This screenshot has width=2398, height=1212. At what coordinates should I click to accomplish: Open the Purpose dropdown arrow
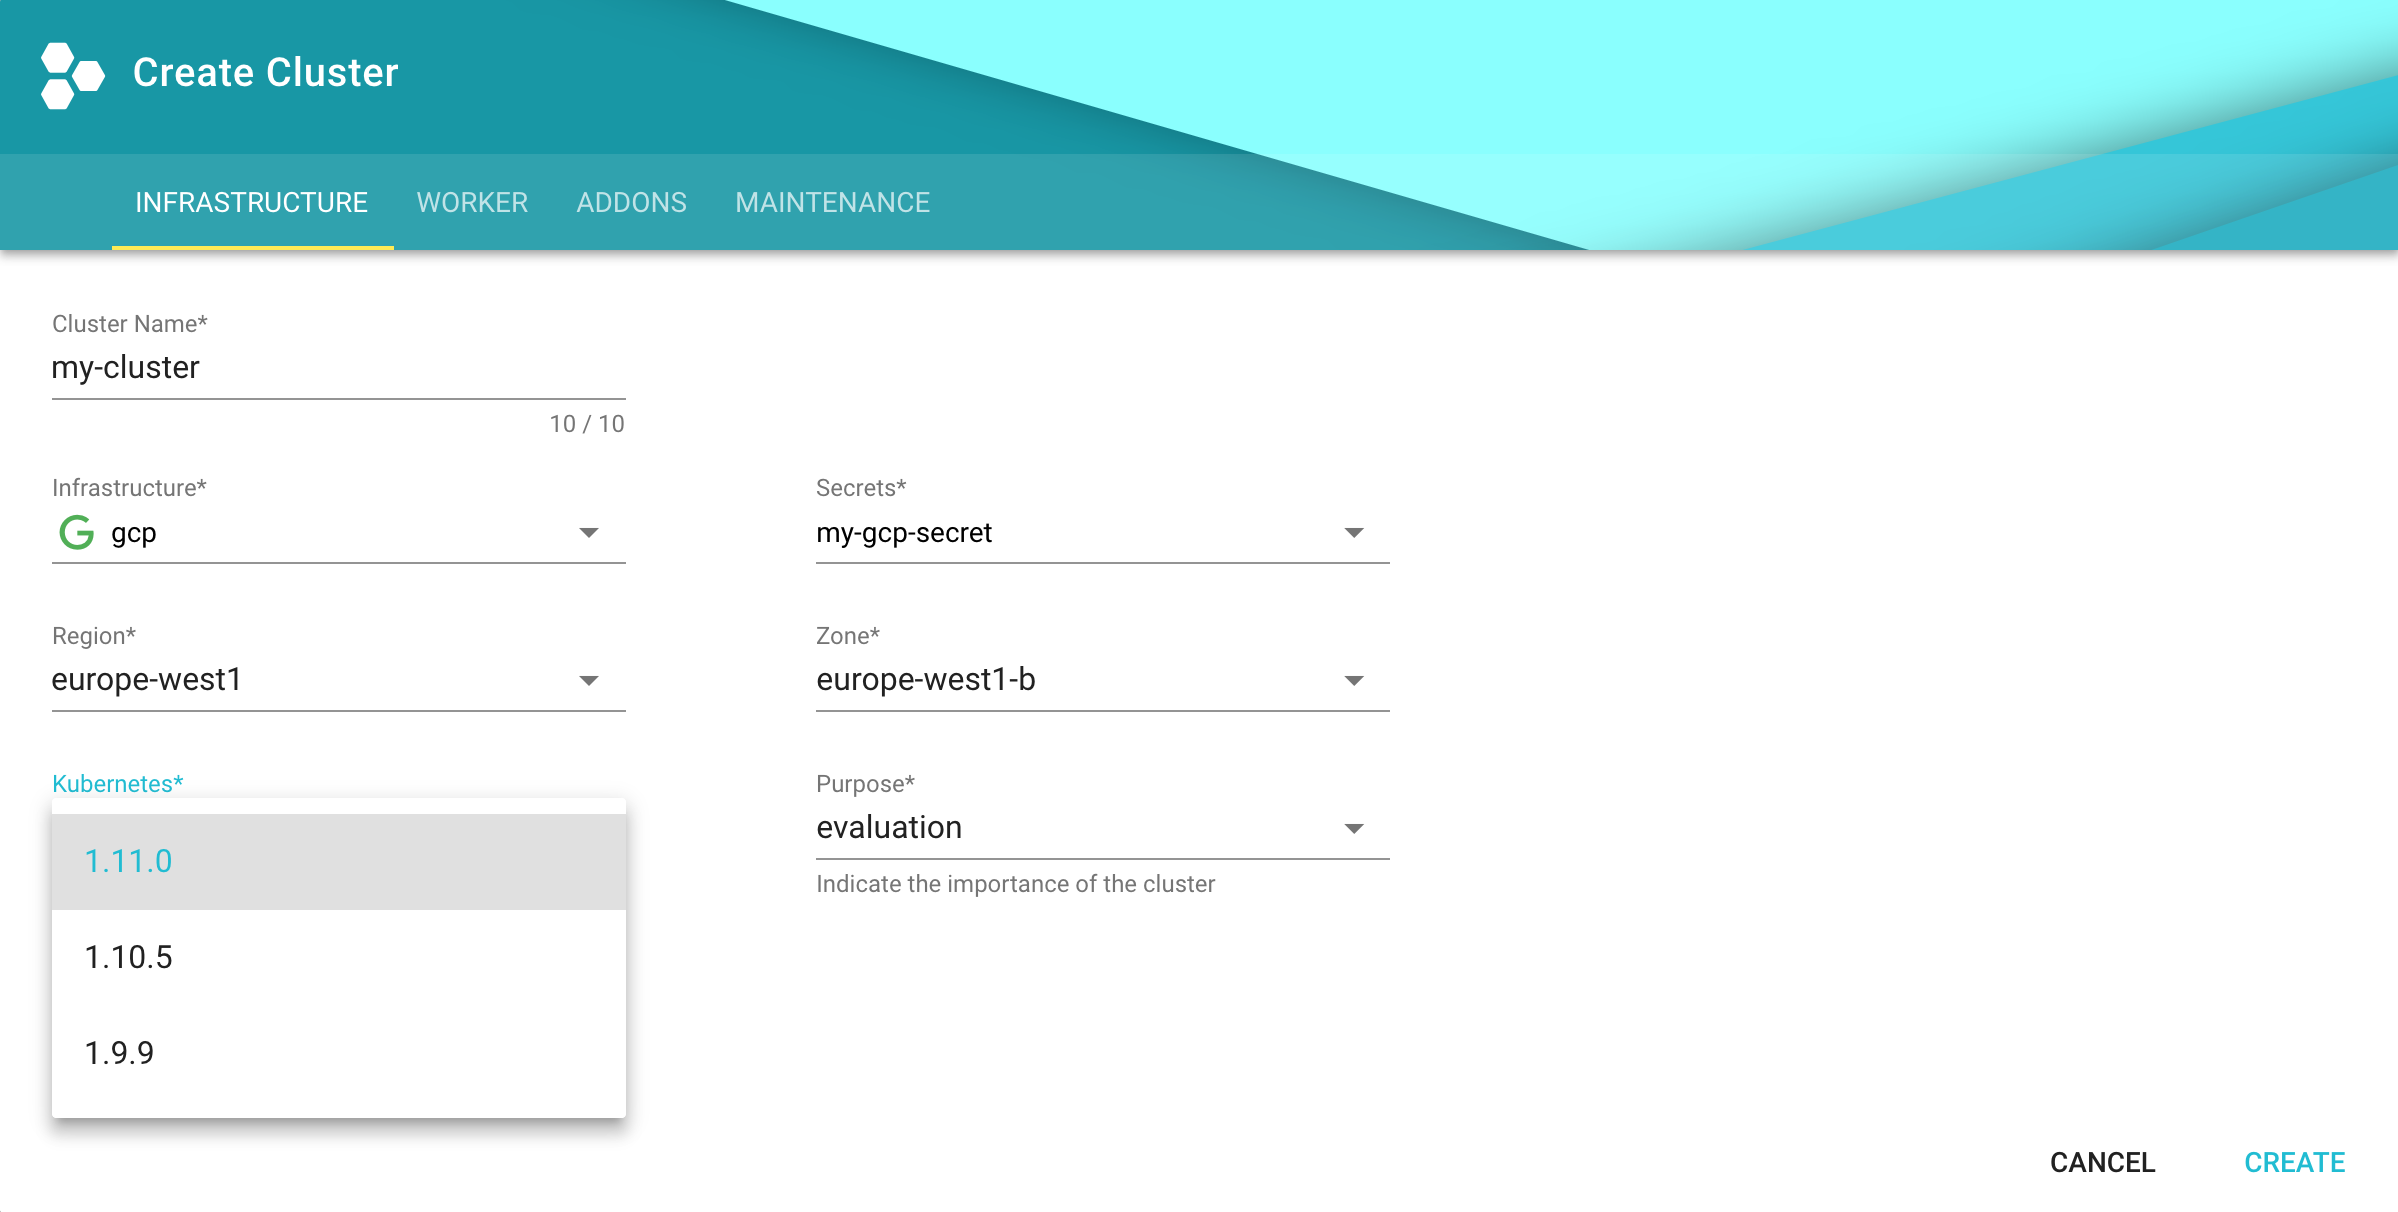point(1353,829)
